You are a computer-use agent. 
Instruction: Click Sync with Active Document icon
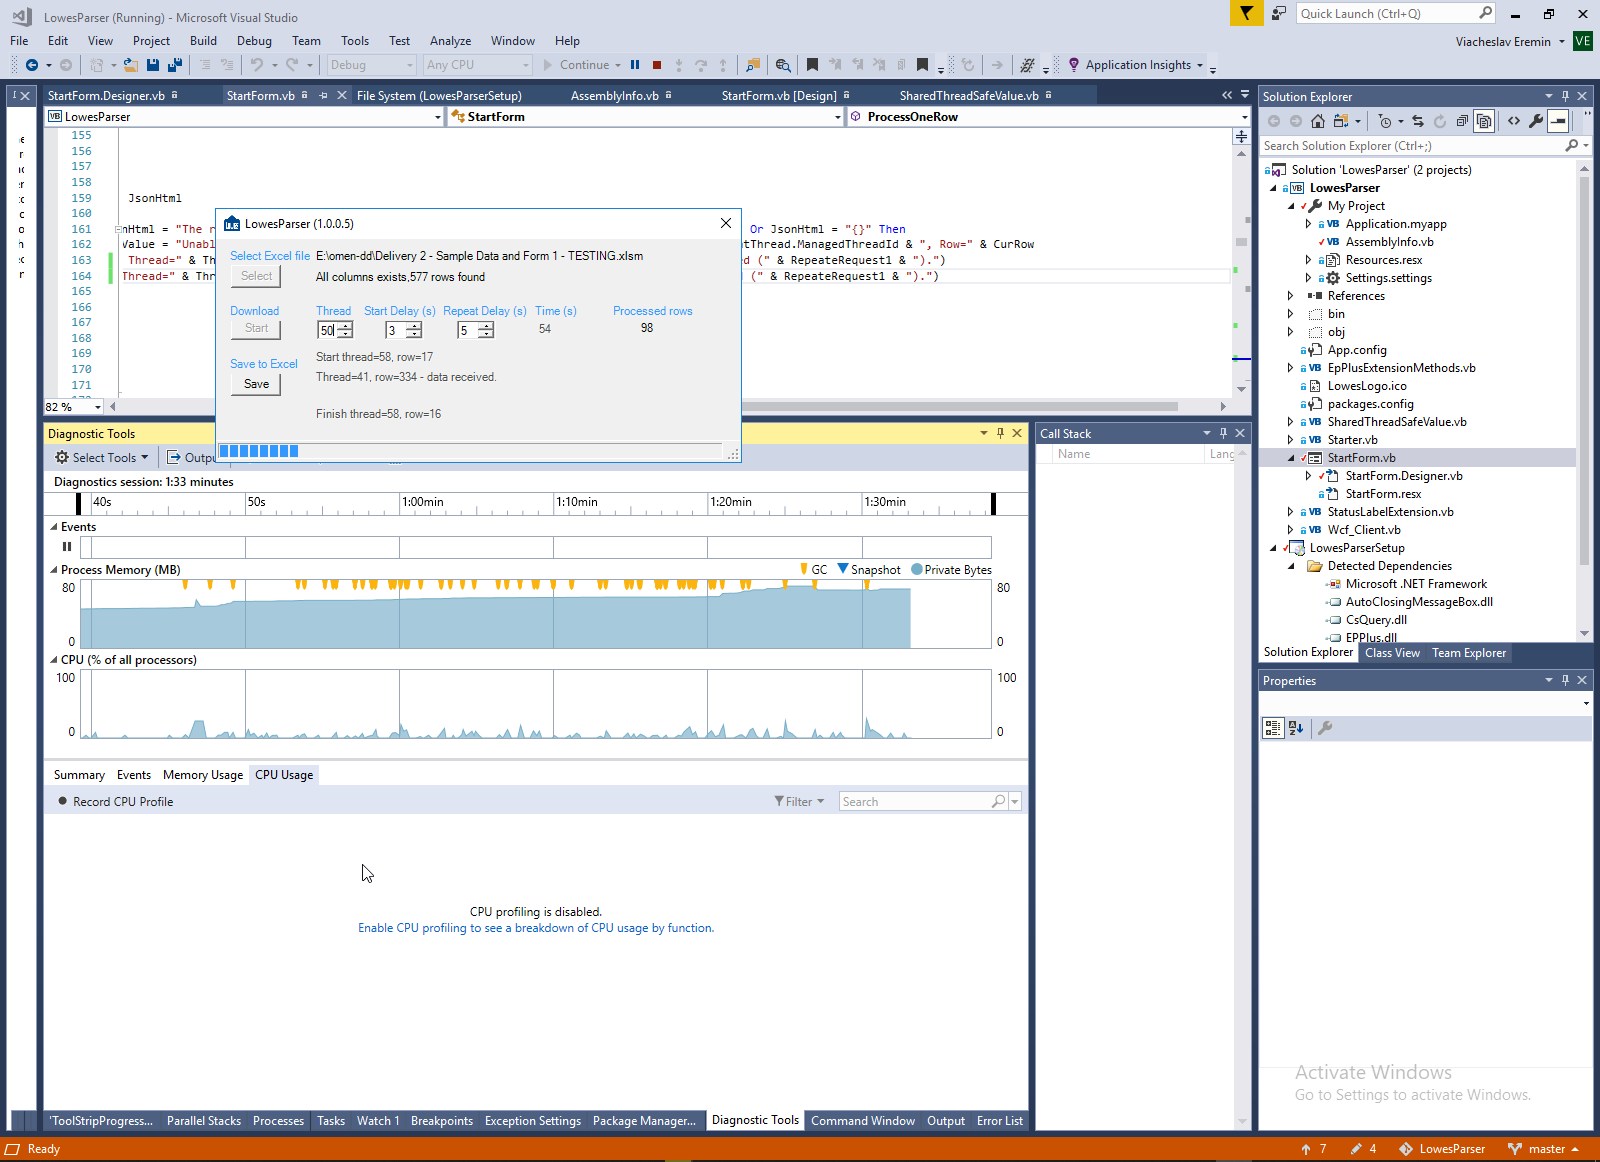1417,121
